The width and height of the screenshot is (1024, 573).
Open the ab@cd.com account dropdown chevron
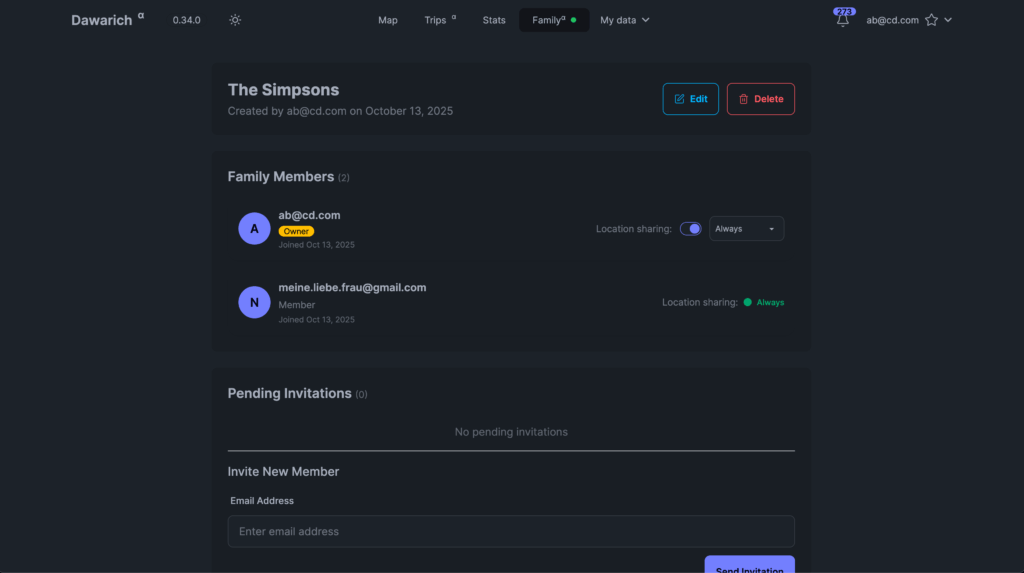tap(948, 20)
